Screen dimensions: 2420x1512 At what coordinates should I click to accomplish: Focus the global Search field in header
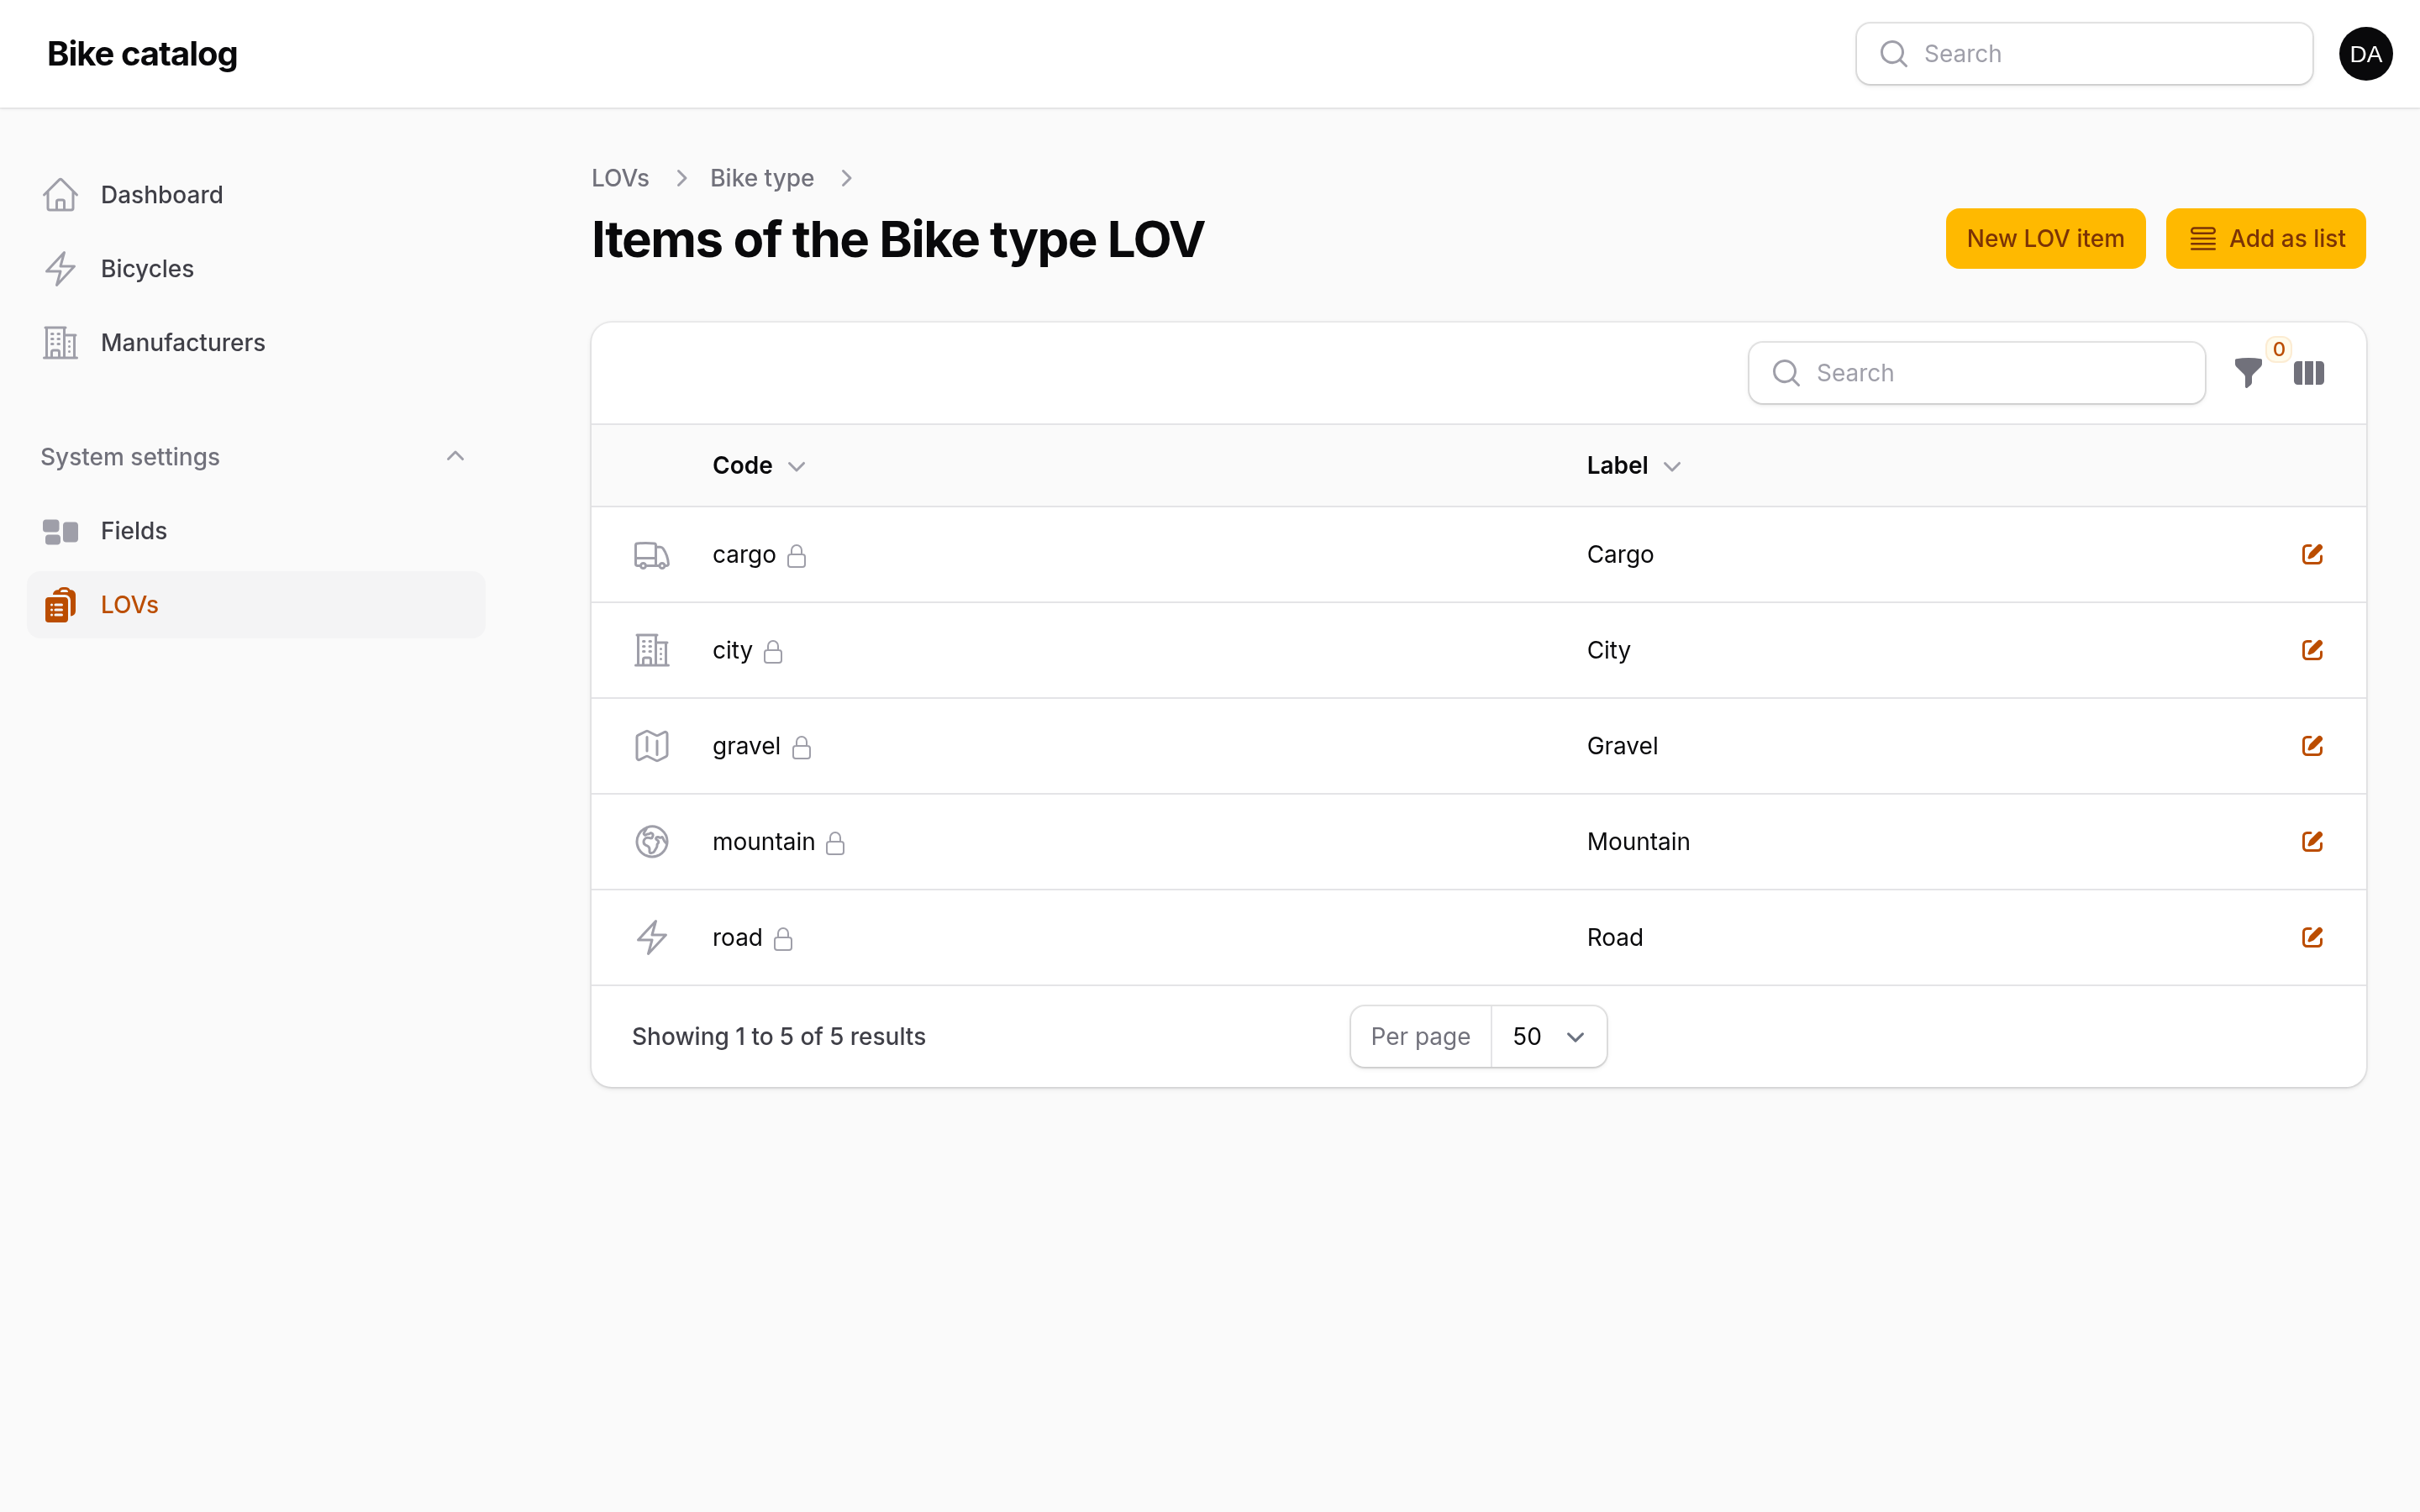tap(2084, 54)
